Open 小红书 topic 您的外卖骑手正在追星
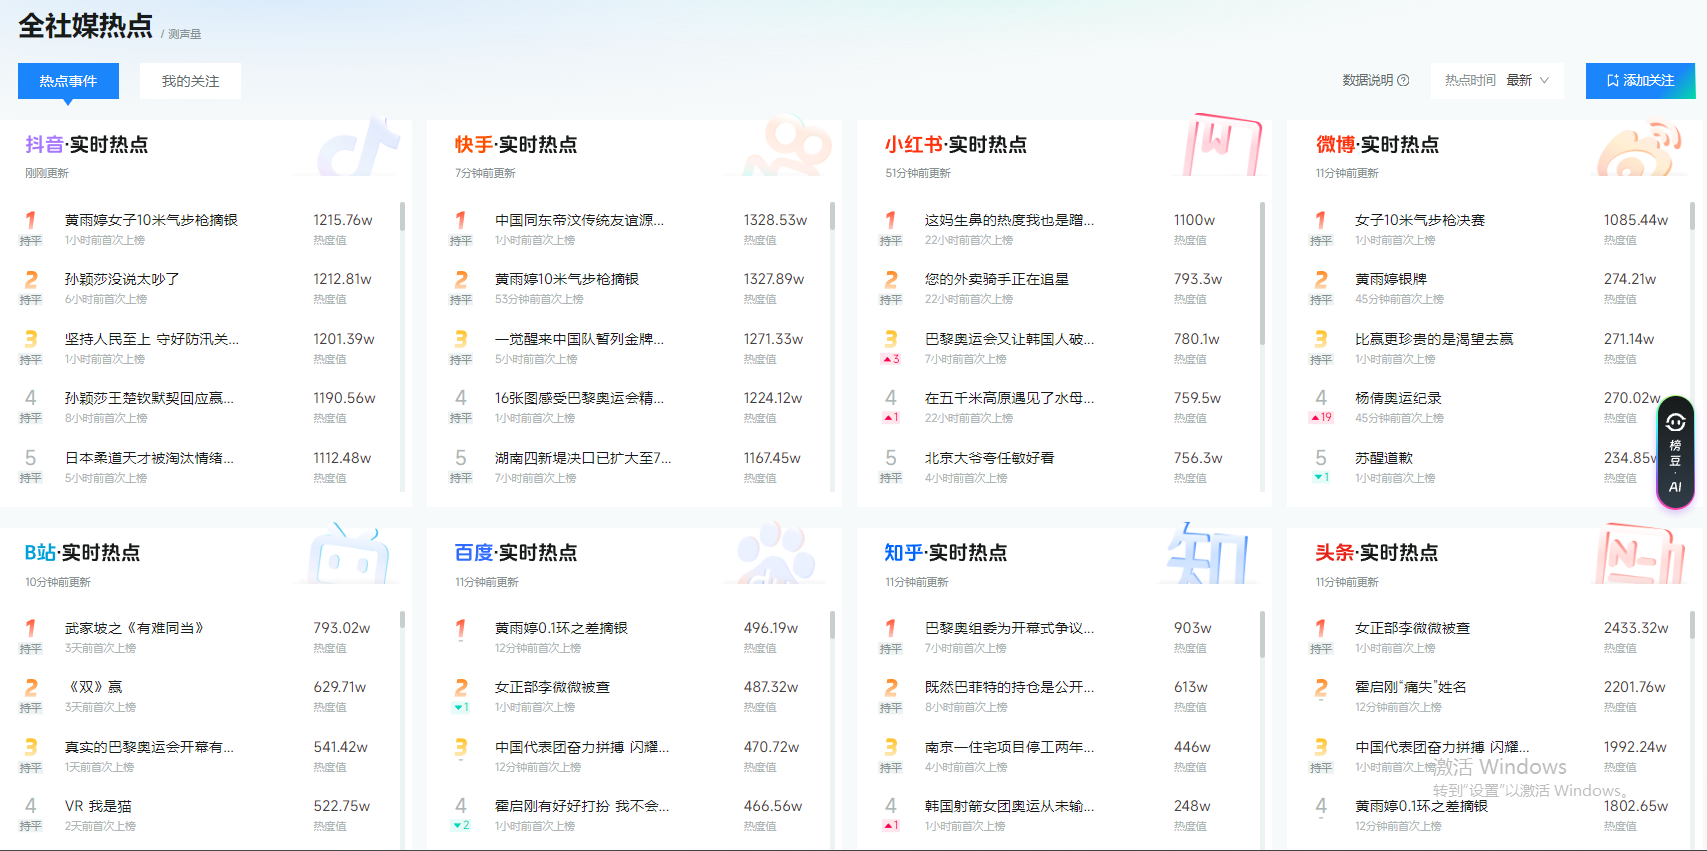 [997, 279]
